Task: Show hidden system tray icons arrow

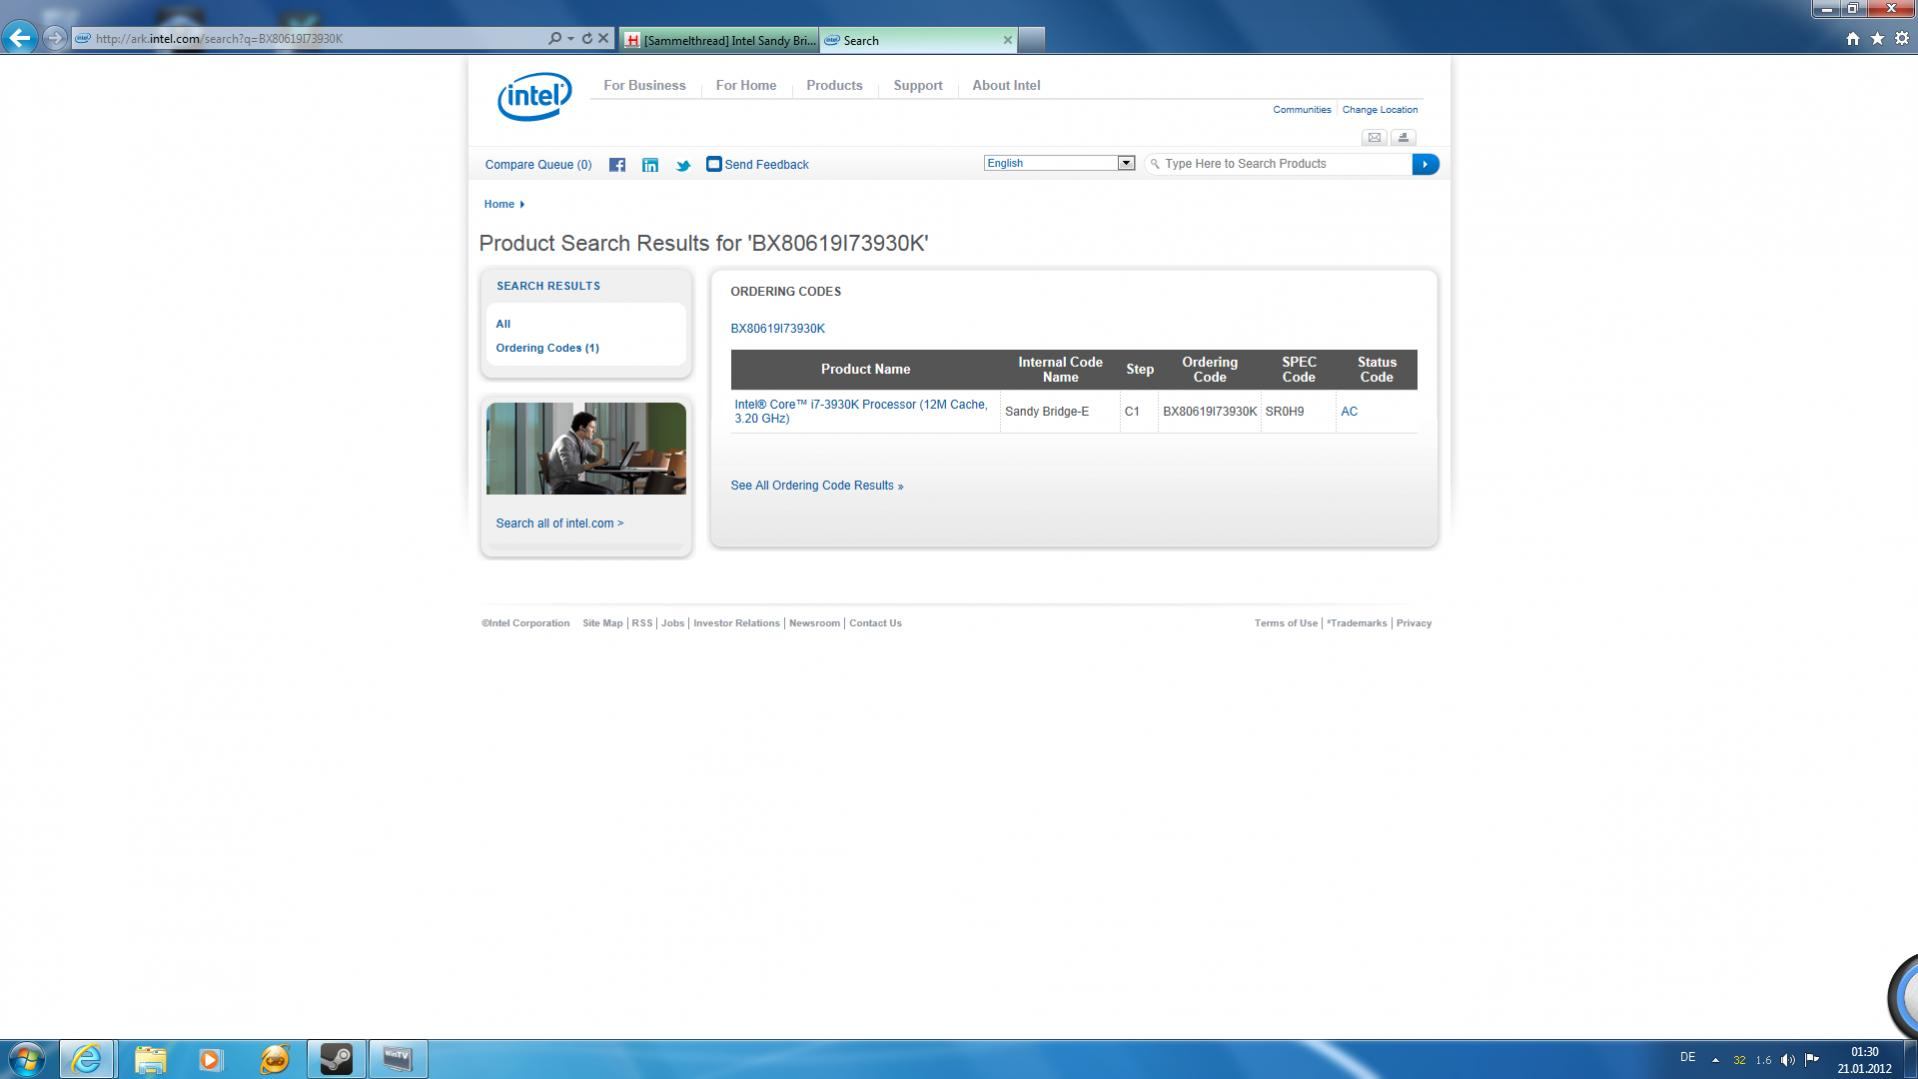Action: coord(1715,1060)
